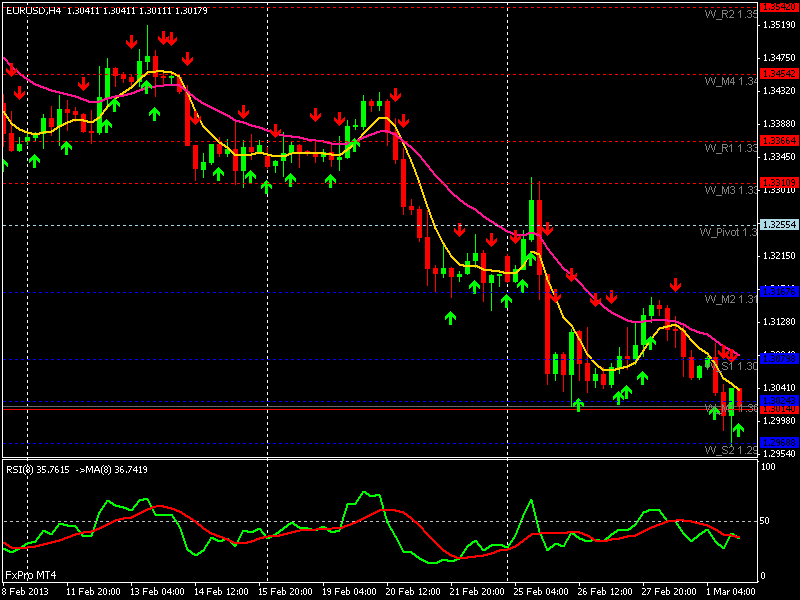
Task: Click the 26 Feb 12:00 time label
Action: 605,592
